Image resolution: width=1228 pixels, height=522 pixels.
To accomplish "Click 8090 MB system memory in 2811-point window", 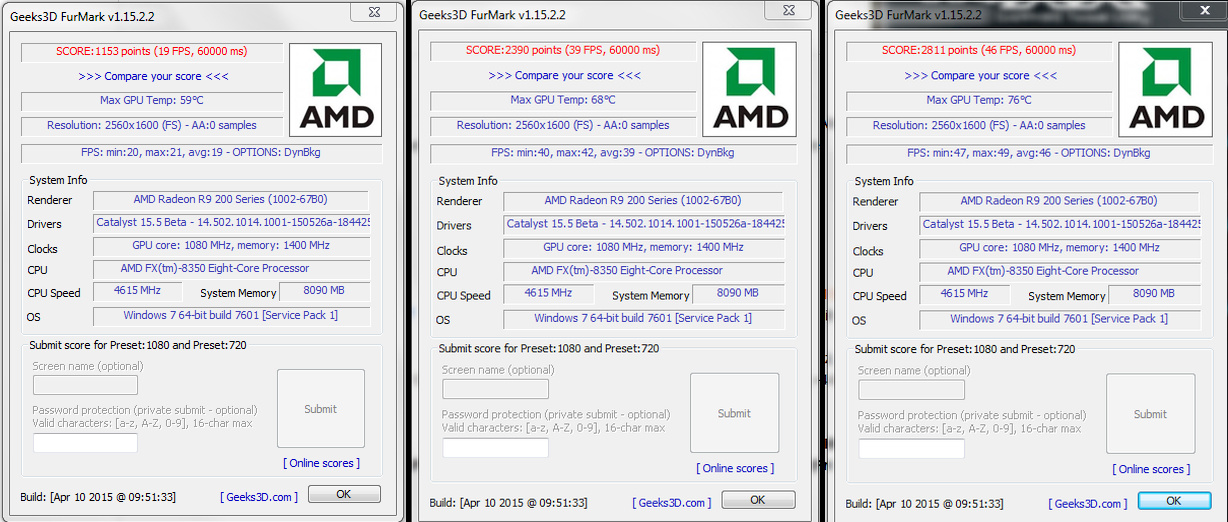I will coord(1154,294).
